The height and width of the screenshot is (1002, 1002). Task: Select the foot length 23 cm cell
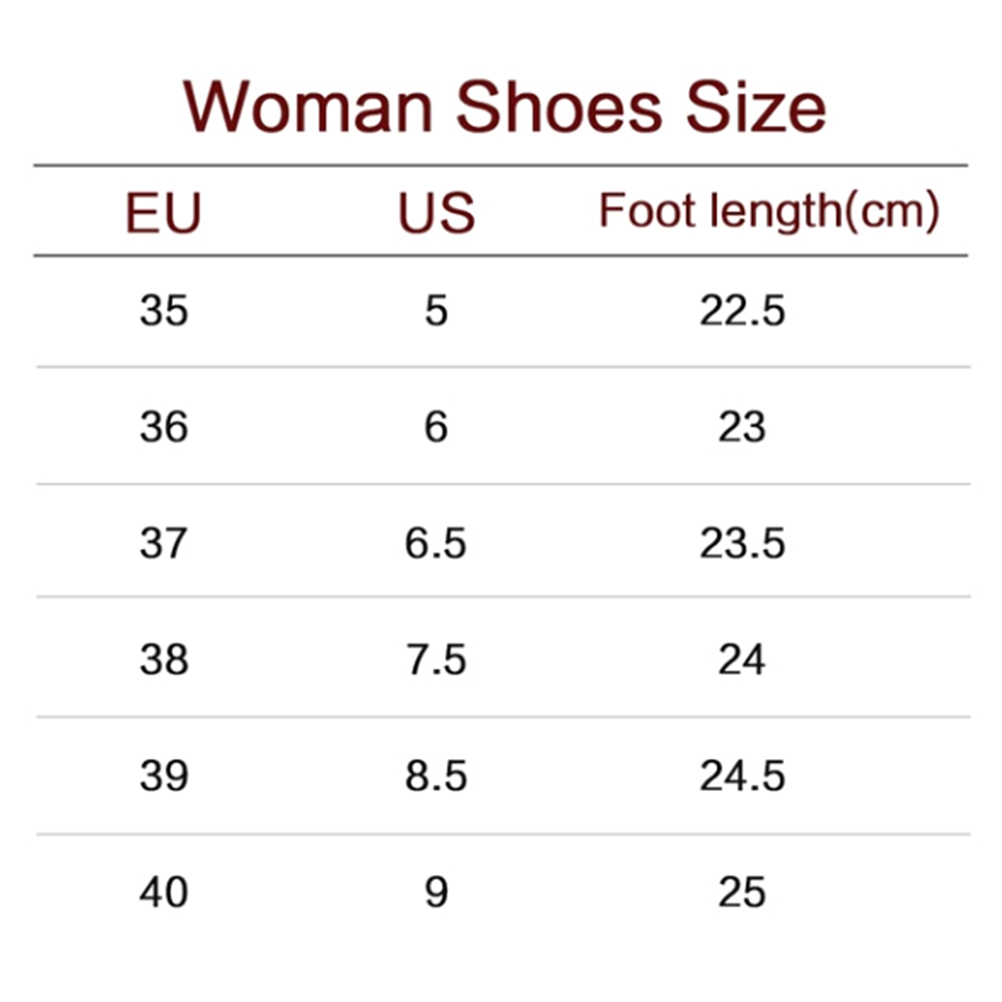coord(742,427)
